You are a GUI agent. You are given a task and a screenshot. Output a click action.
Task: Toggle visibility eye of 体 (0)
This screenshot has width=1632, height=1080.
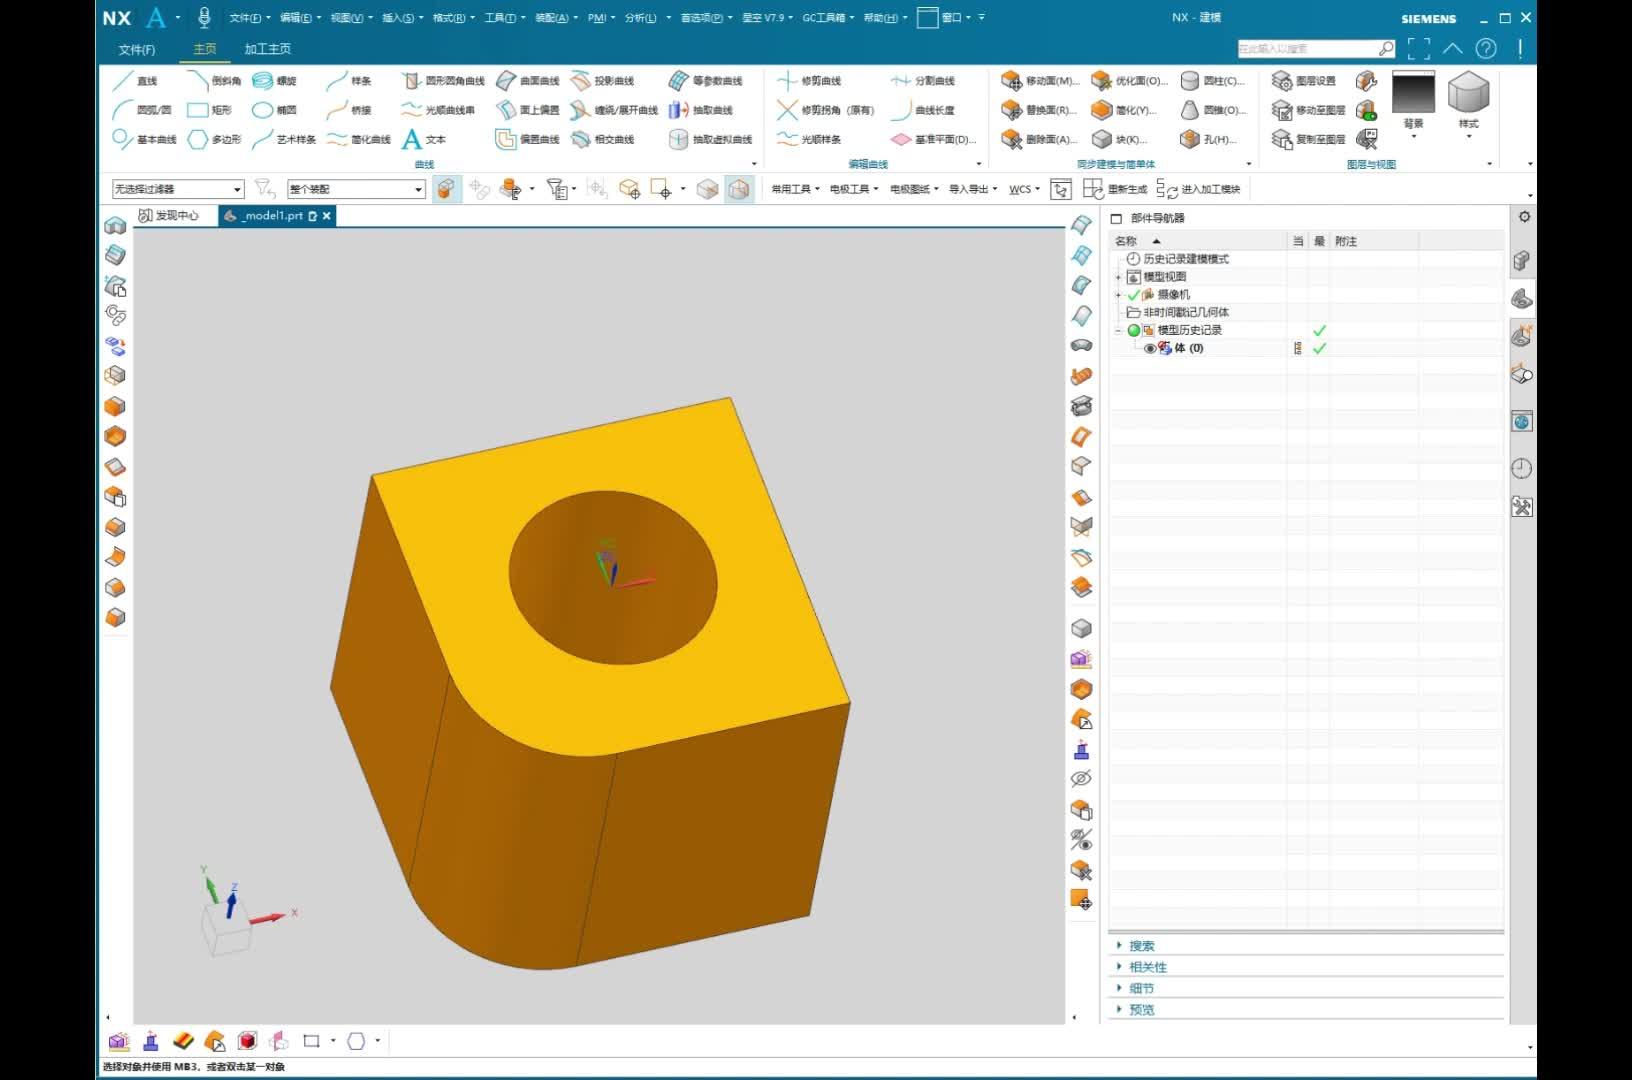1150,348
